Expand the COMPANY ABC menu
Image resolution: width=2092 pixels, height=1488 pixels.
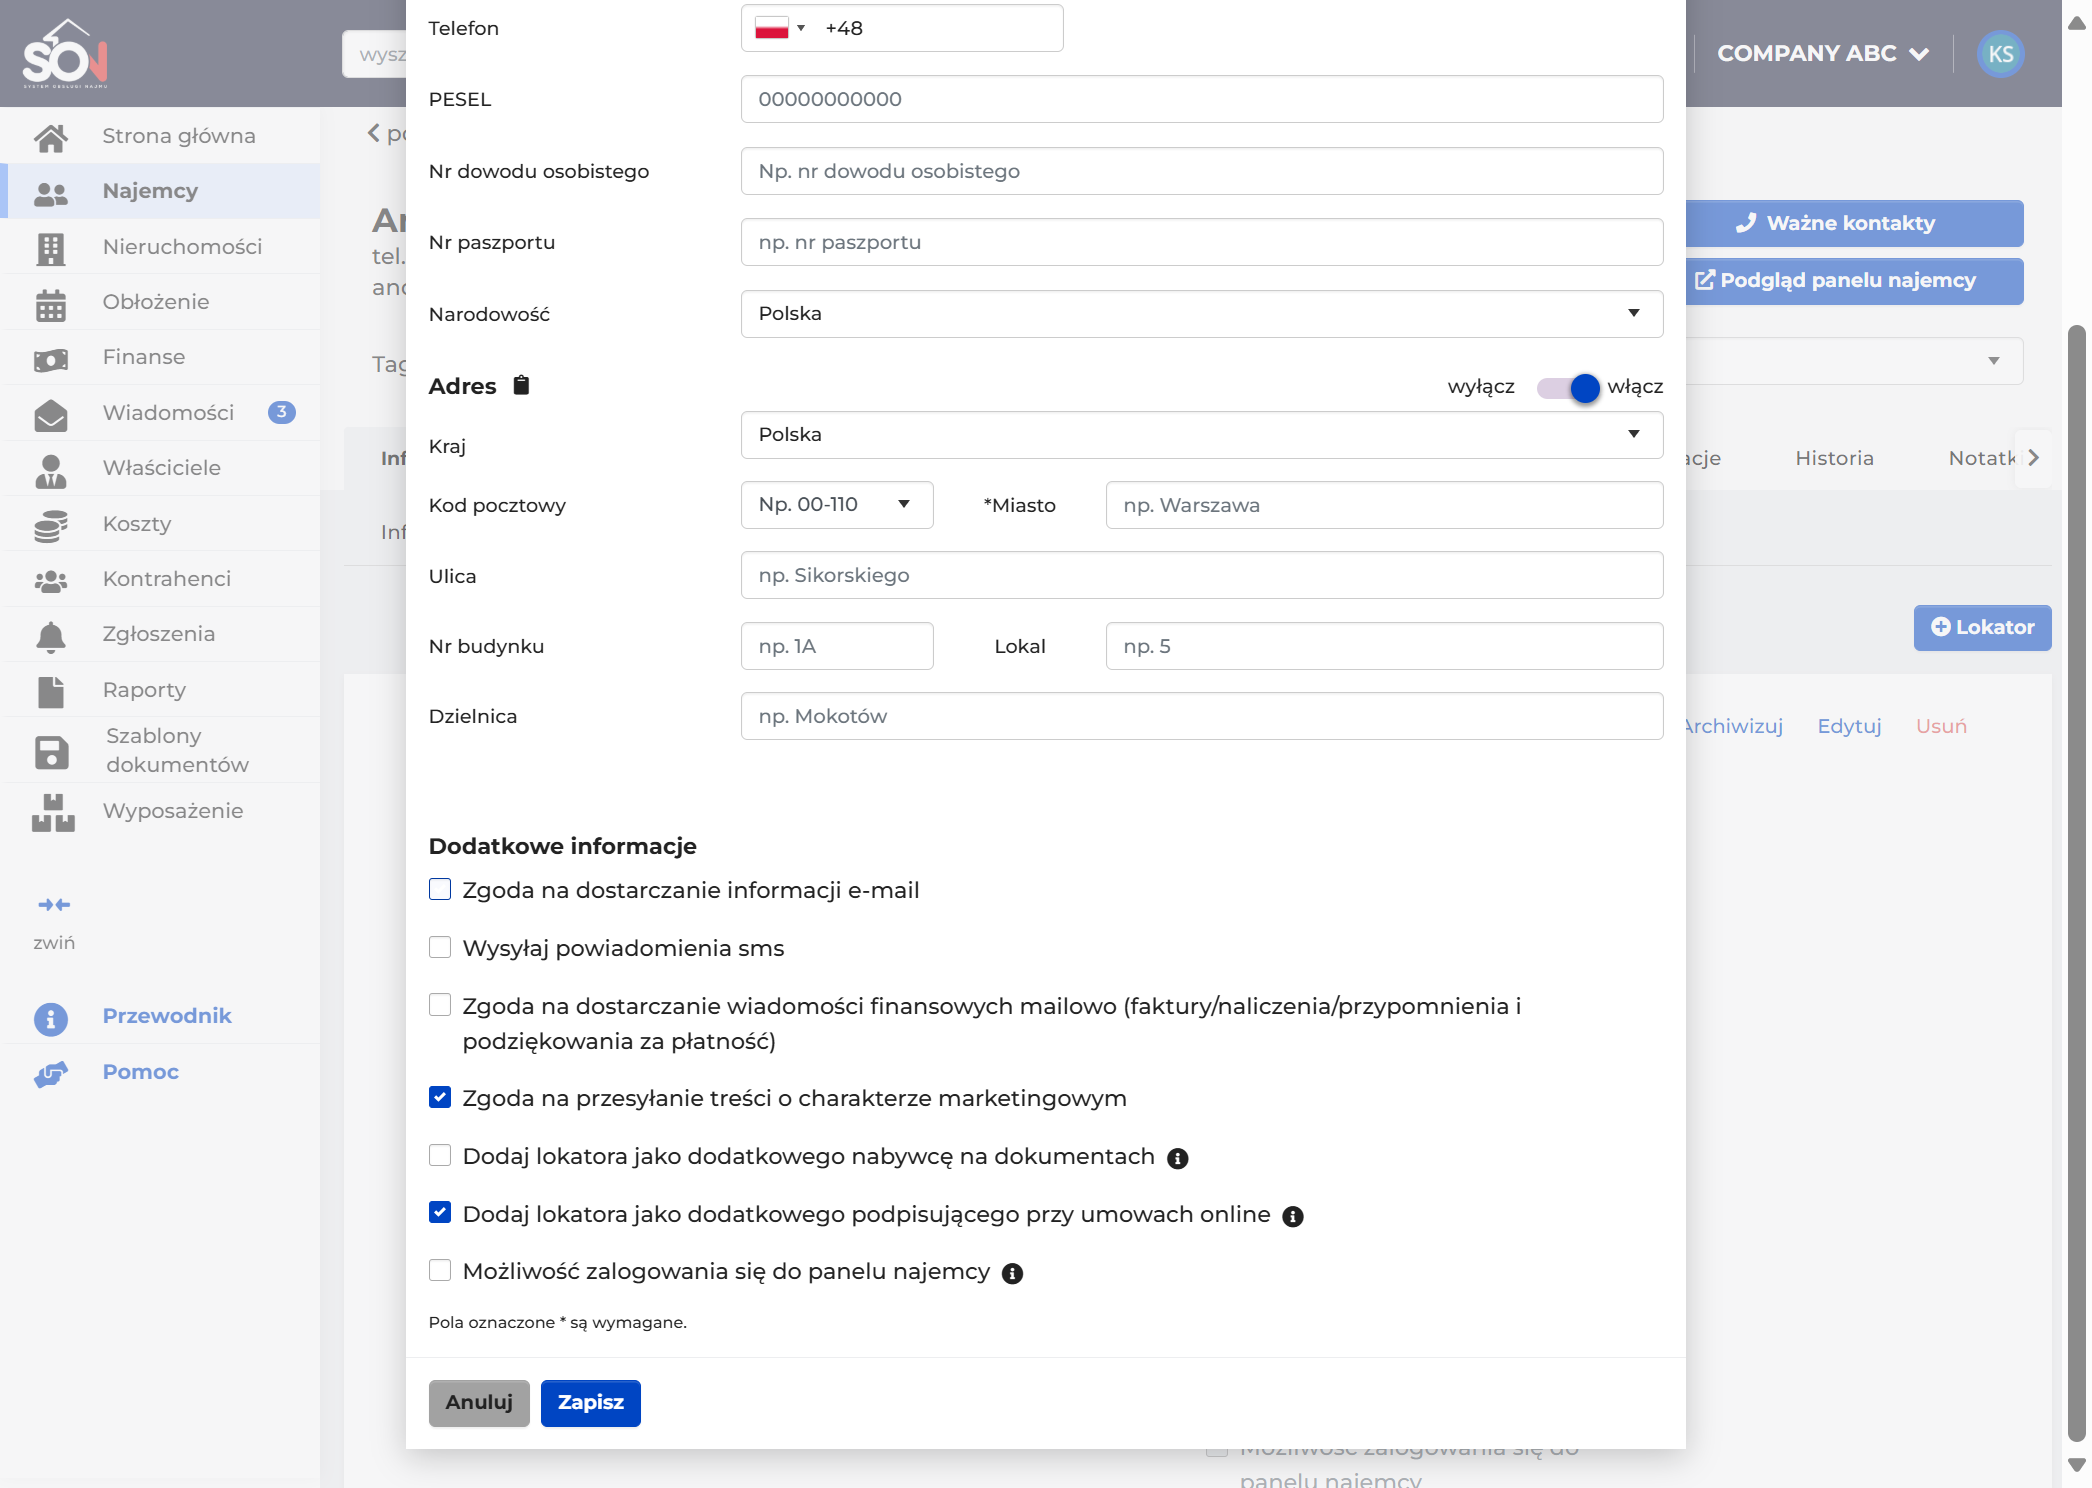(x=1823, y=54)
